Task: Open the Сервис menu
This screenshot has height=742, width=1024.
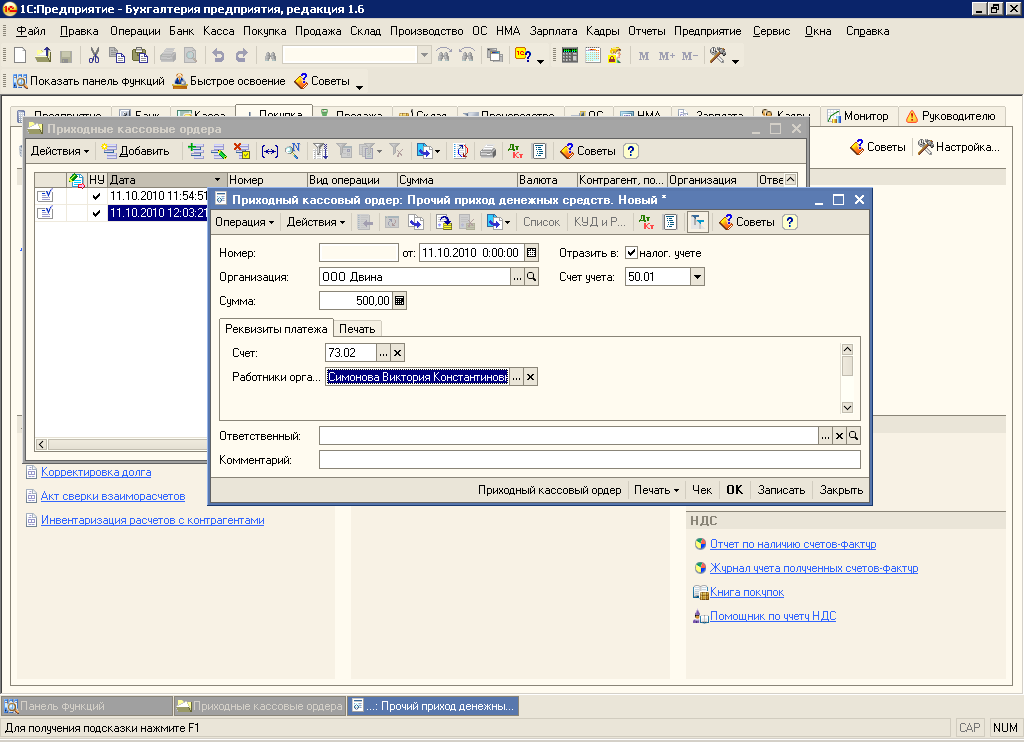Action: [x=771, y=31]
